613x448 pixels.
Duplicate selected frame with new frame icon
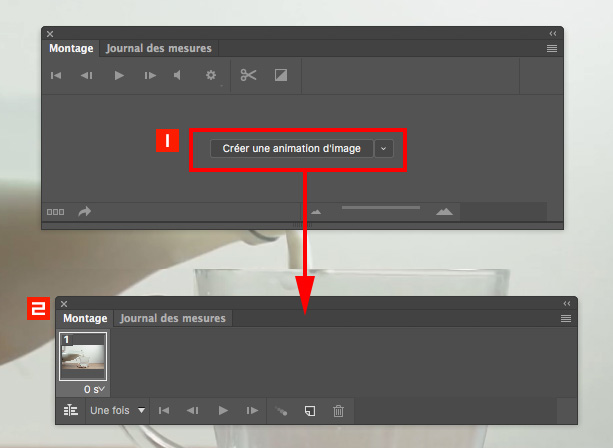[x=310, y=411]
